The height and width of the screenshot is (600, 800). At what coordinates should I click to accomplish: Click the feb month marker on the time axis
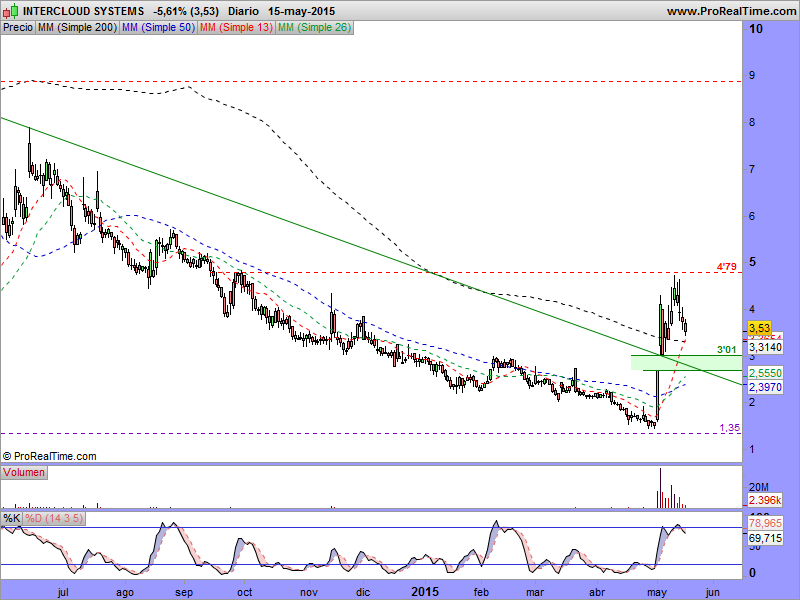[x=481, y=592]
